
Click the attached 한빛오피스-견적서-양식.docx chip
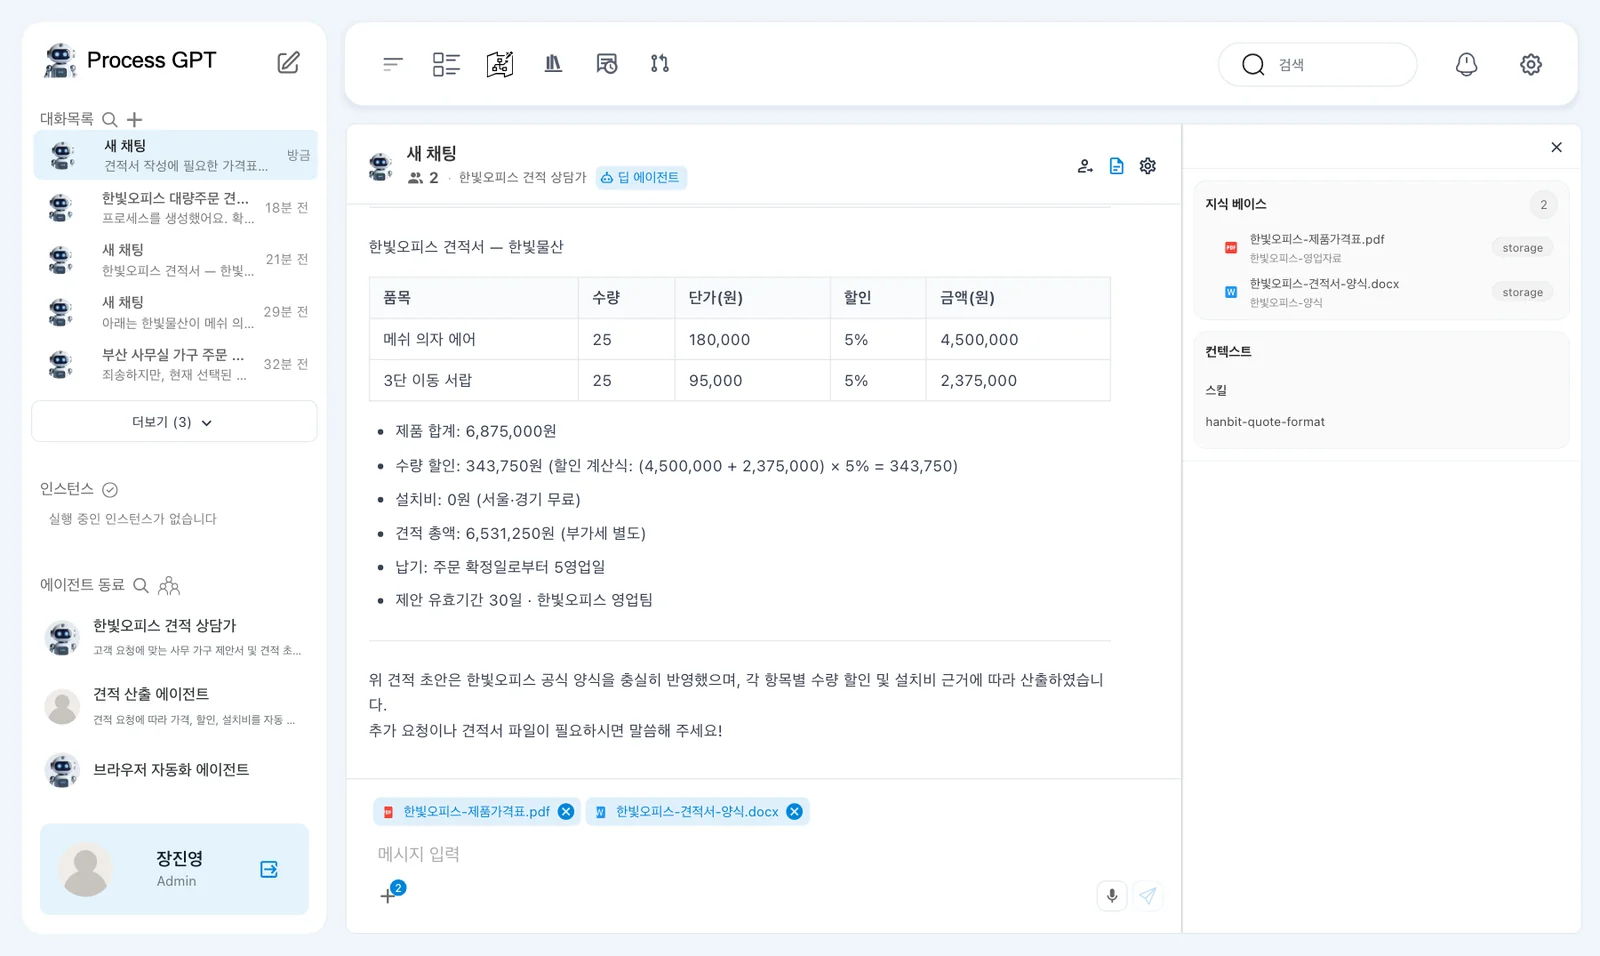coord(697,812)
